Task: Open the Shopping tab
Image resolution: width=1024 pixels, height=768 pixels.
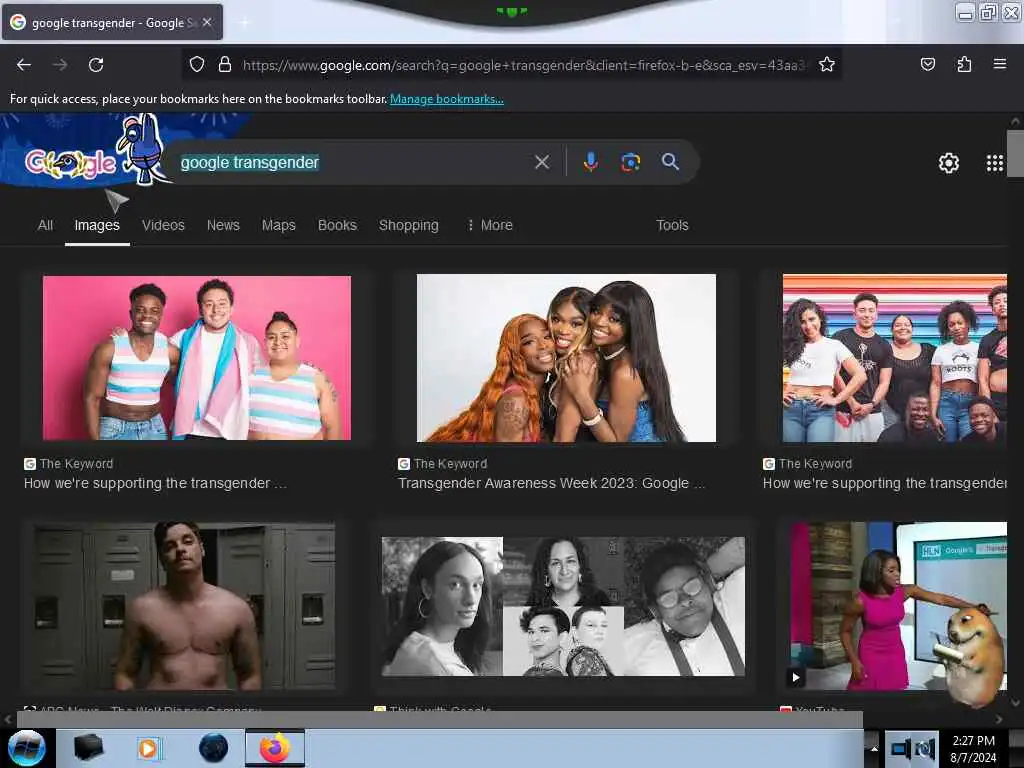Action: tap(409, 225)
